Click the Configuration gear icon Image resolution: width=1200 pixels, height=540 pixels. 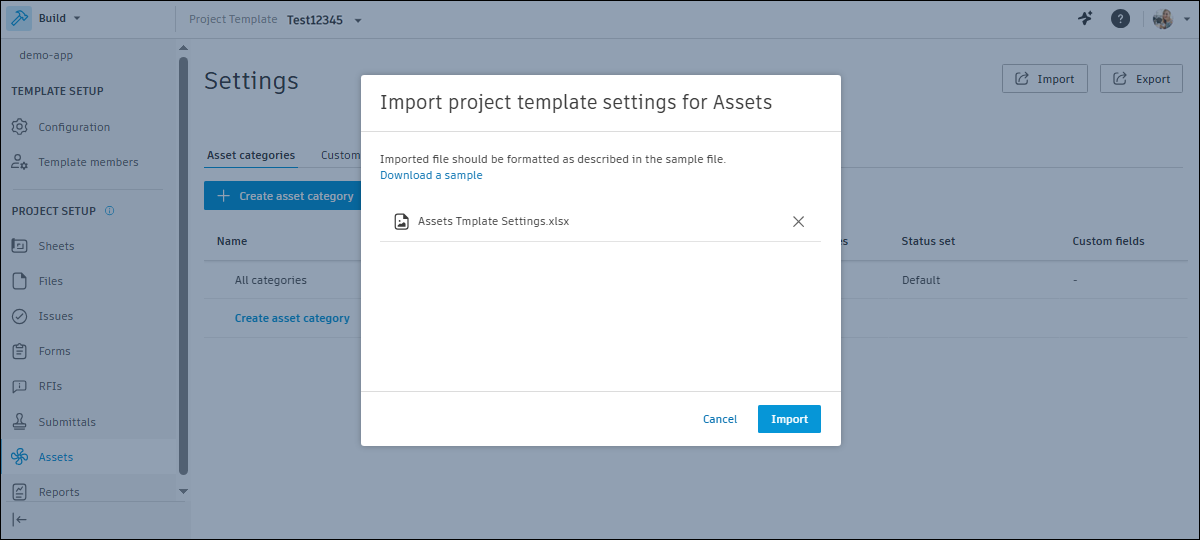point(19,127)
